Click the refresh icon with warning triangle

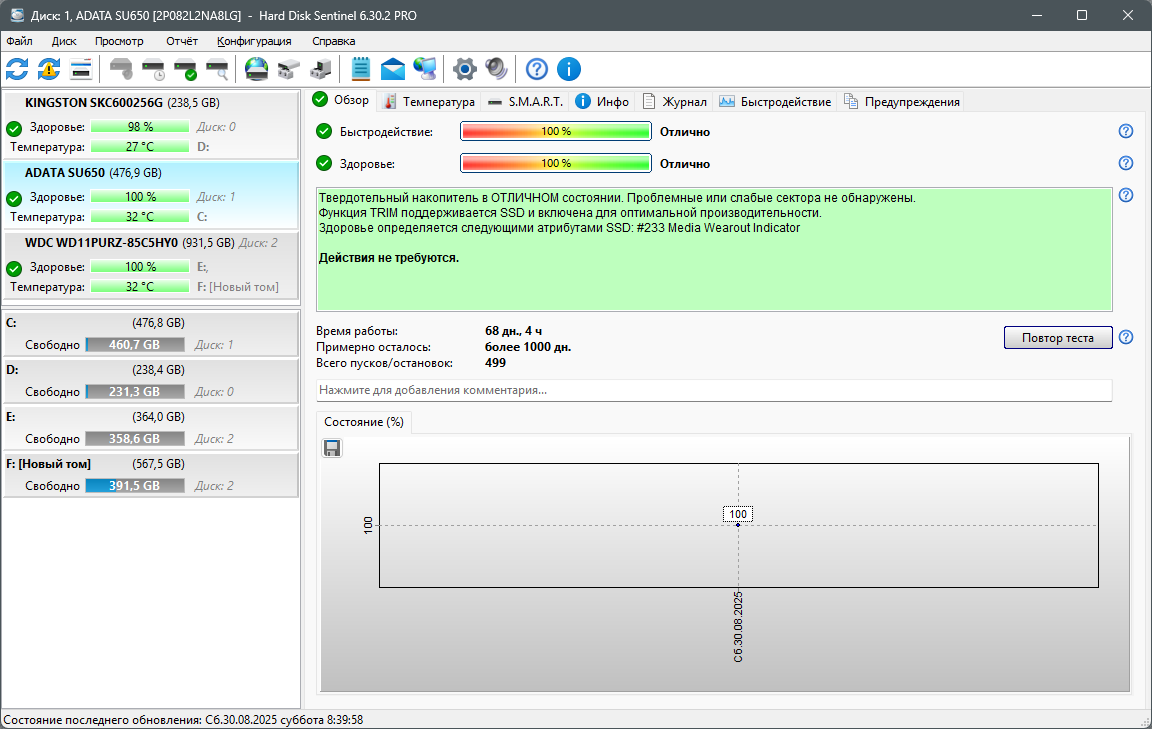tap(49, 69)
